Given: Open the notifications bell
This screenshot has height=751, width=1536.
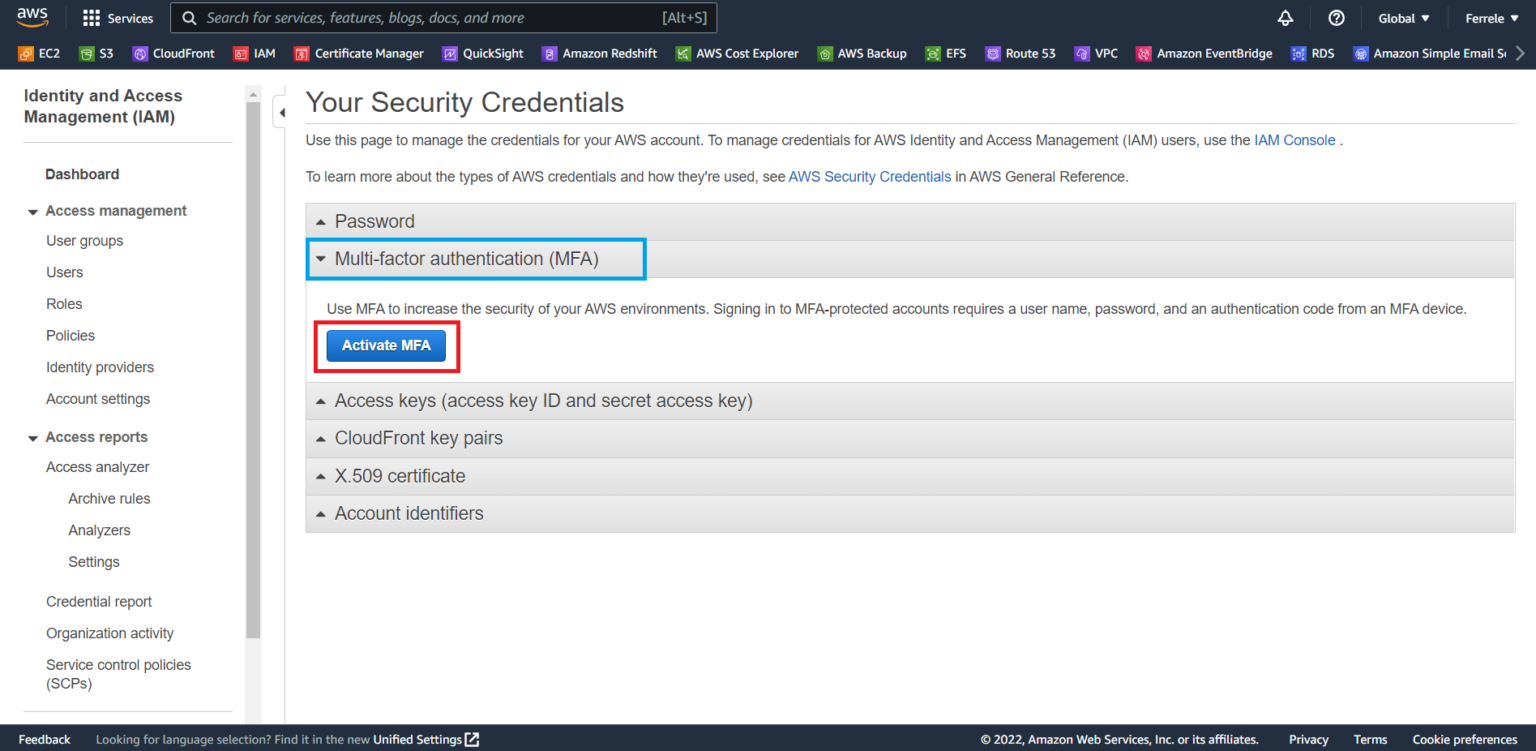Looking at the screenshot, I should 1285,17.
